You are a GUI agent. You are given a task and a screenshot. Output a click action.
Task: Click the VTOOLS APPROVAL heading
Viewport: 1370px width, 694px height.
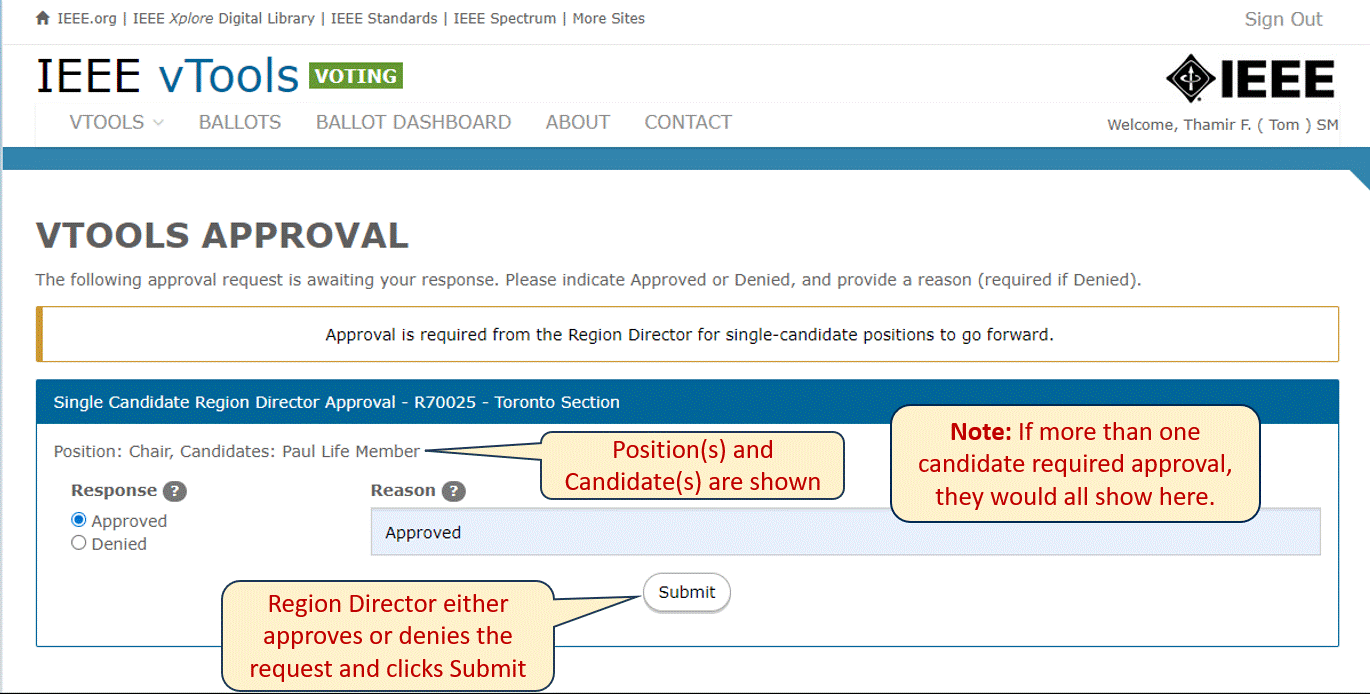[222, 236]
